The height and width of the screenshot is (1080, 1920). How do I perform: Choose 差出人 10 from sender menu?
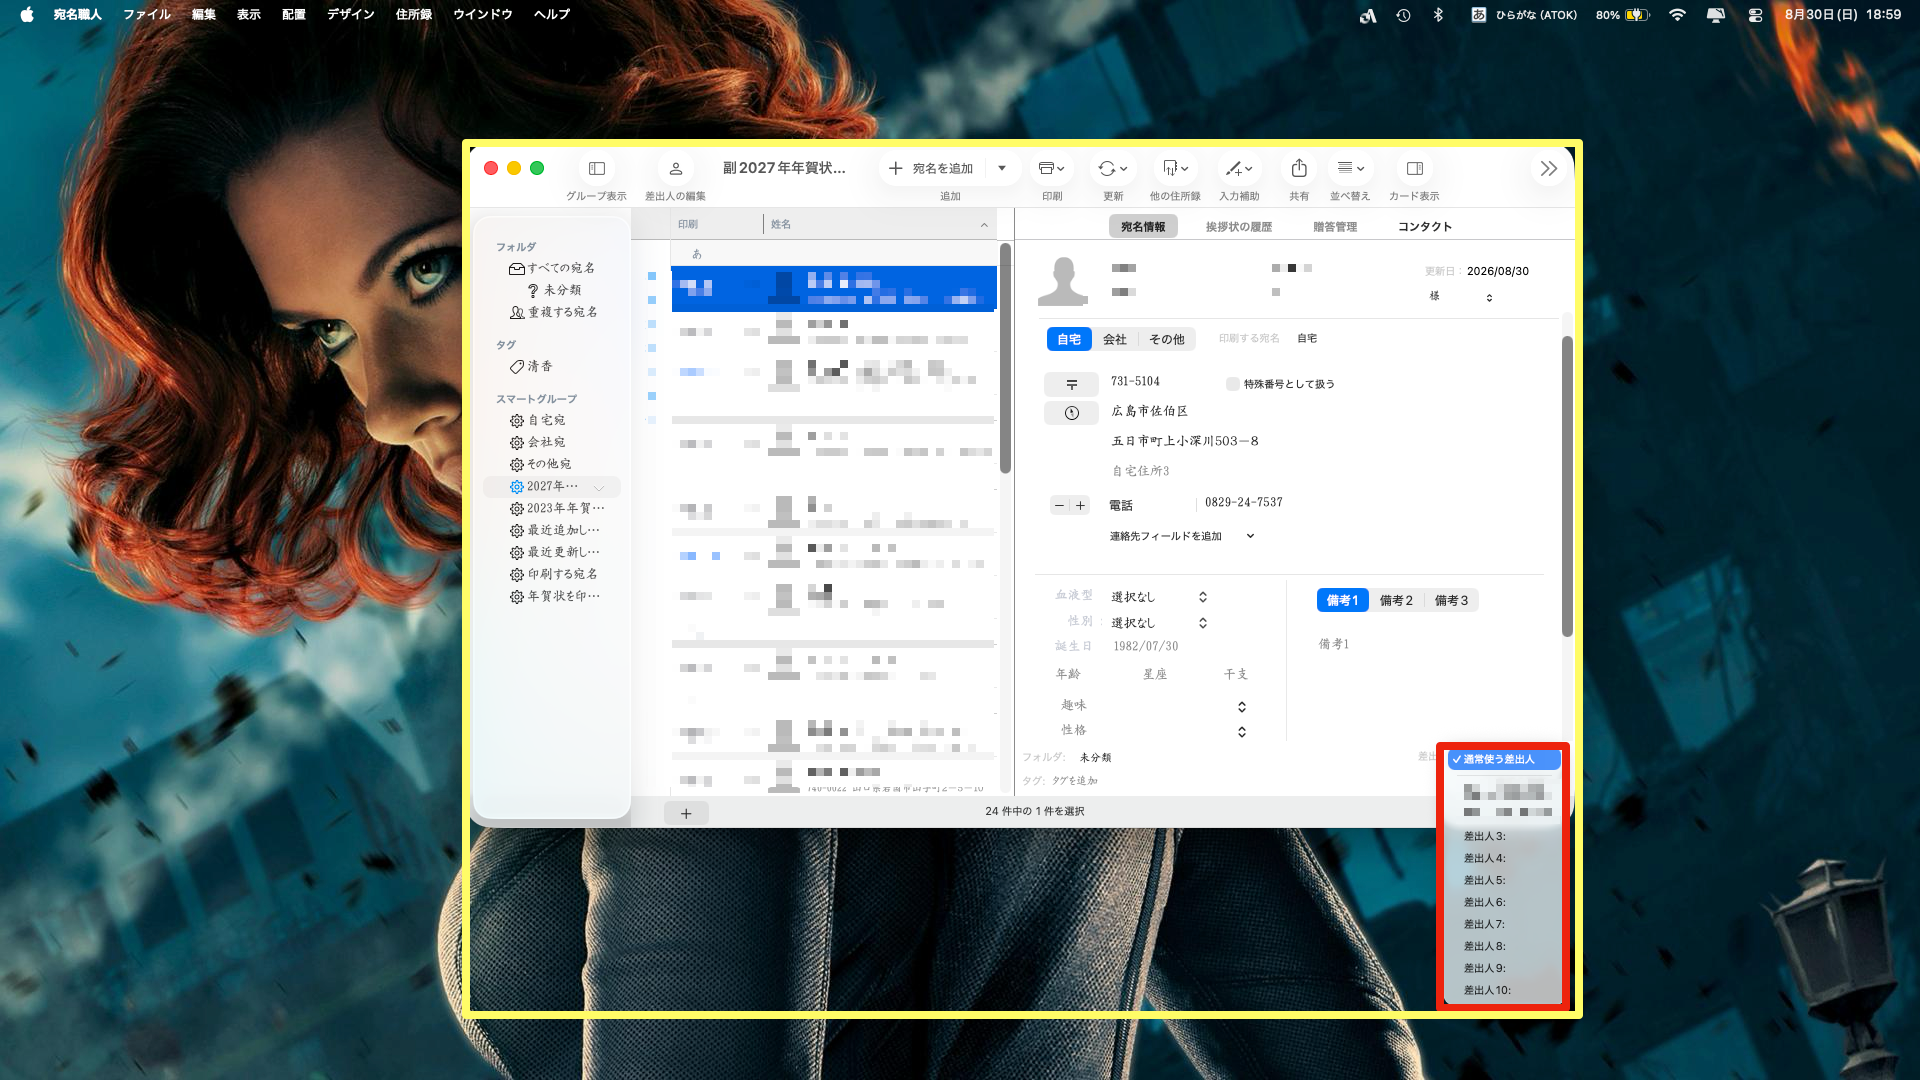[1504, 990]
